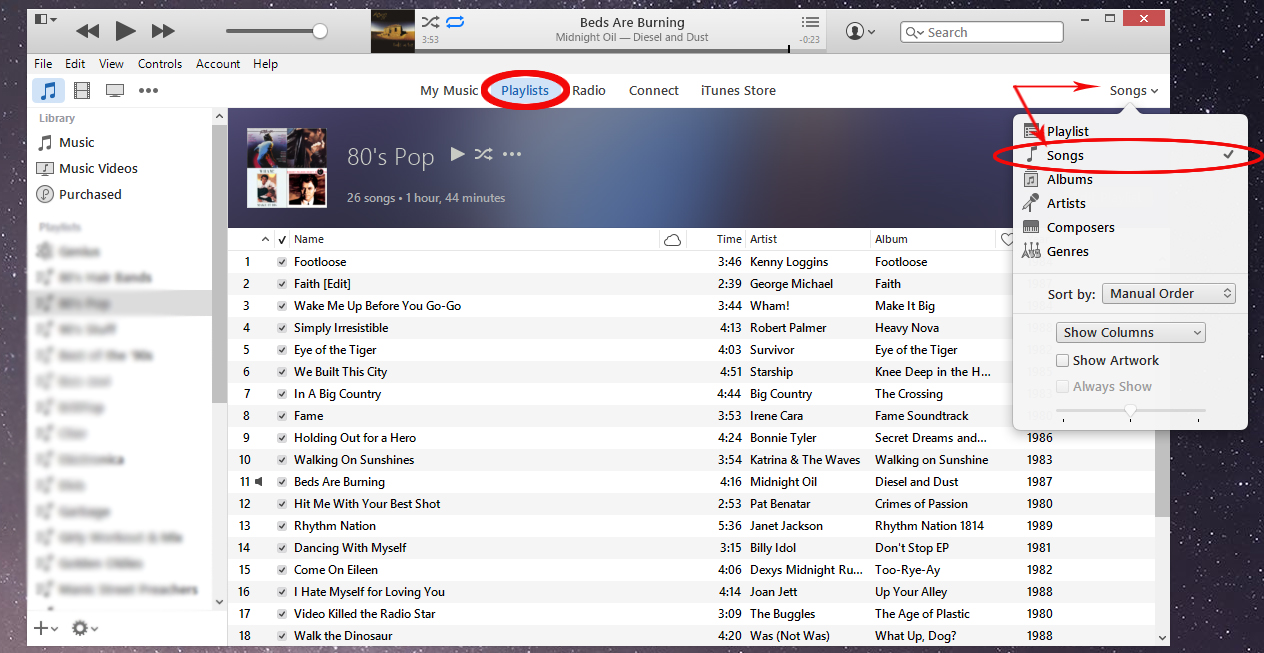
Task: Uncheck the Fame song checkbox
Action: pyautogui.click(x=282, y=416)
